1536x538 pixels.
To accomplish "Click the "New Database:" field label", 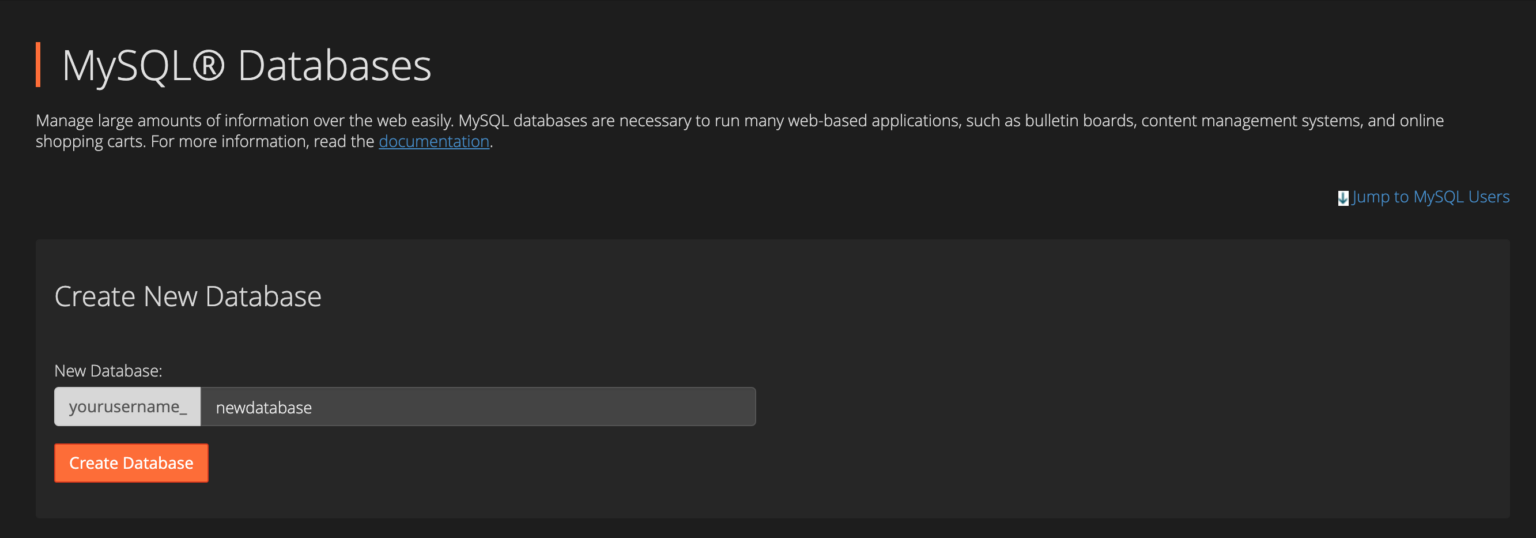I will [108, 371].
